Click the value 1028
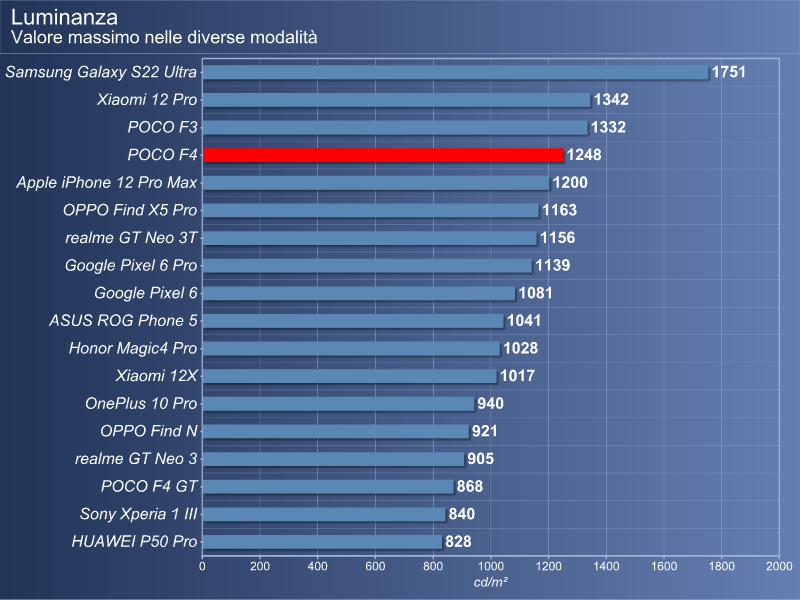 click(x=520, y=348)
